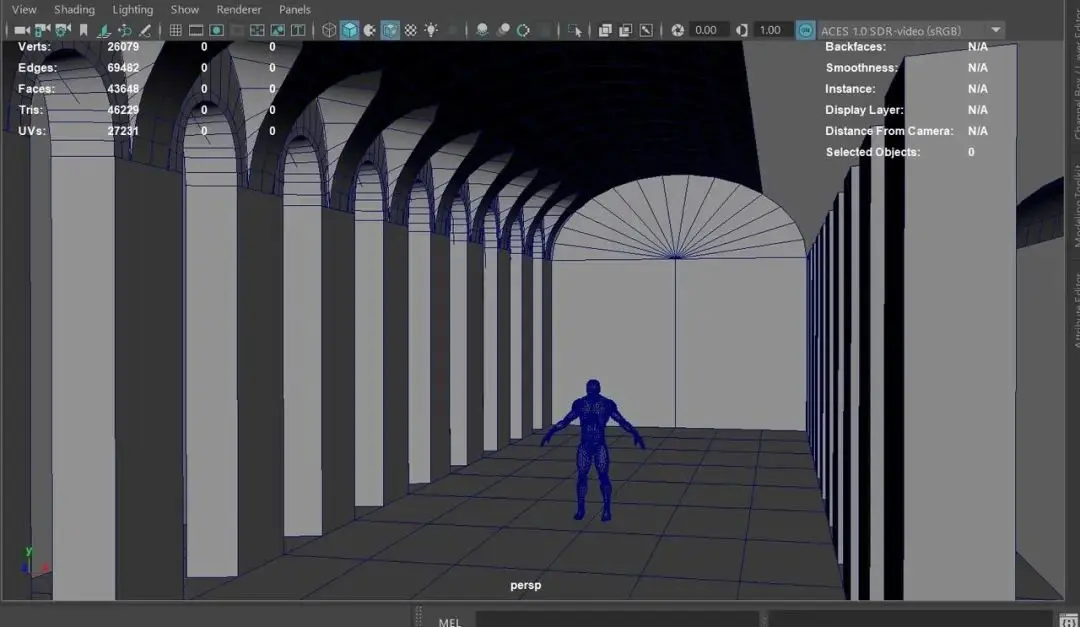Open the Renderer menu
The height and width of the screenshot is (627, 1080).
(x=239, y=10)
